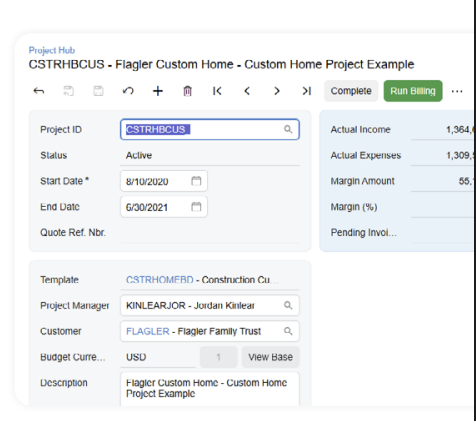
Task: Open Project ID lookup search
Action: pos(288,129)
